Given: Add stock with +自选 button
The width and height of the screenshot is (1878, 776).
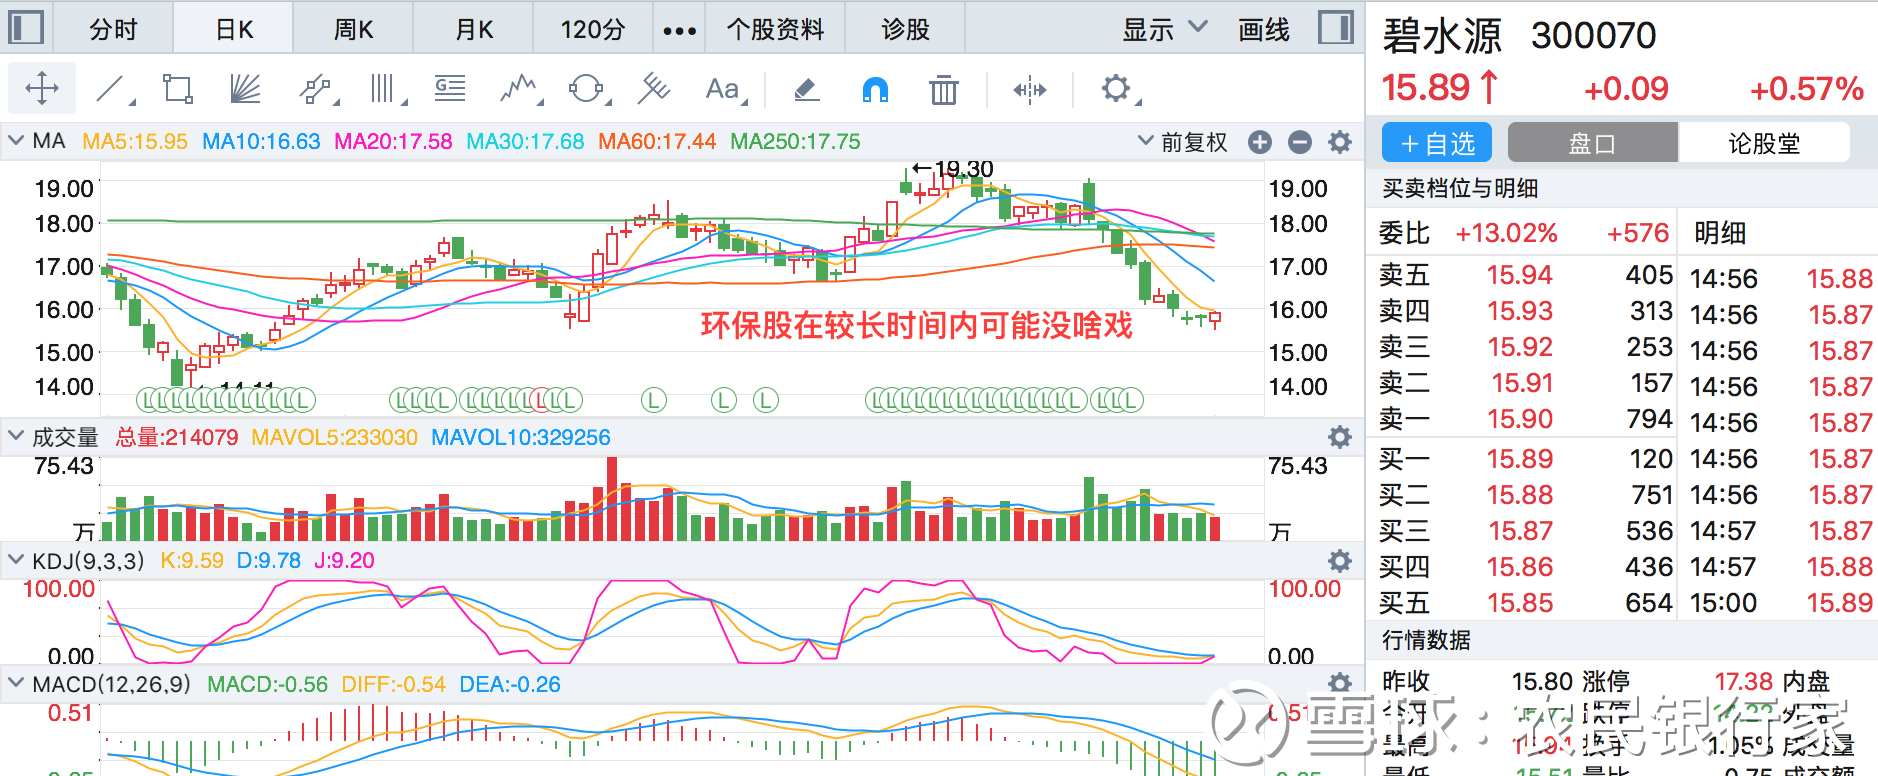Looking at the screenshot, I should pyautogui.click(x=1437, y=143).
